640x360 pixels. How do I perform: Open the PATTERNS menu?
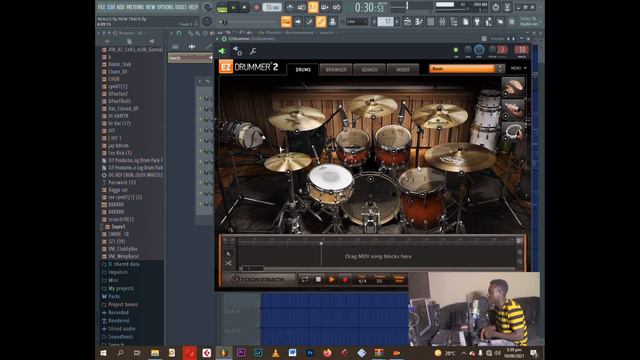click(x=135, y=7)
